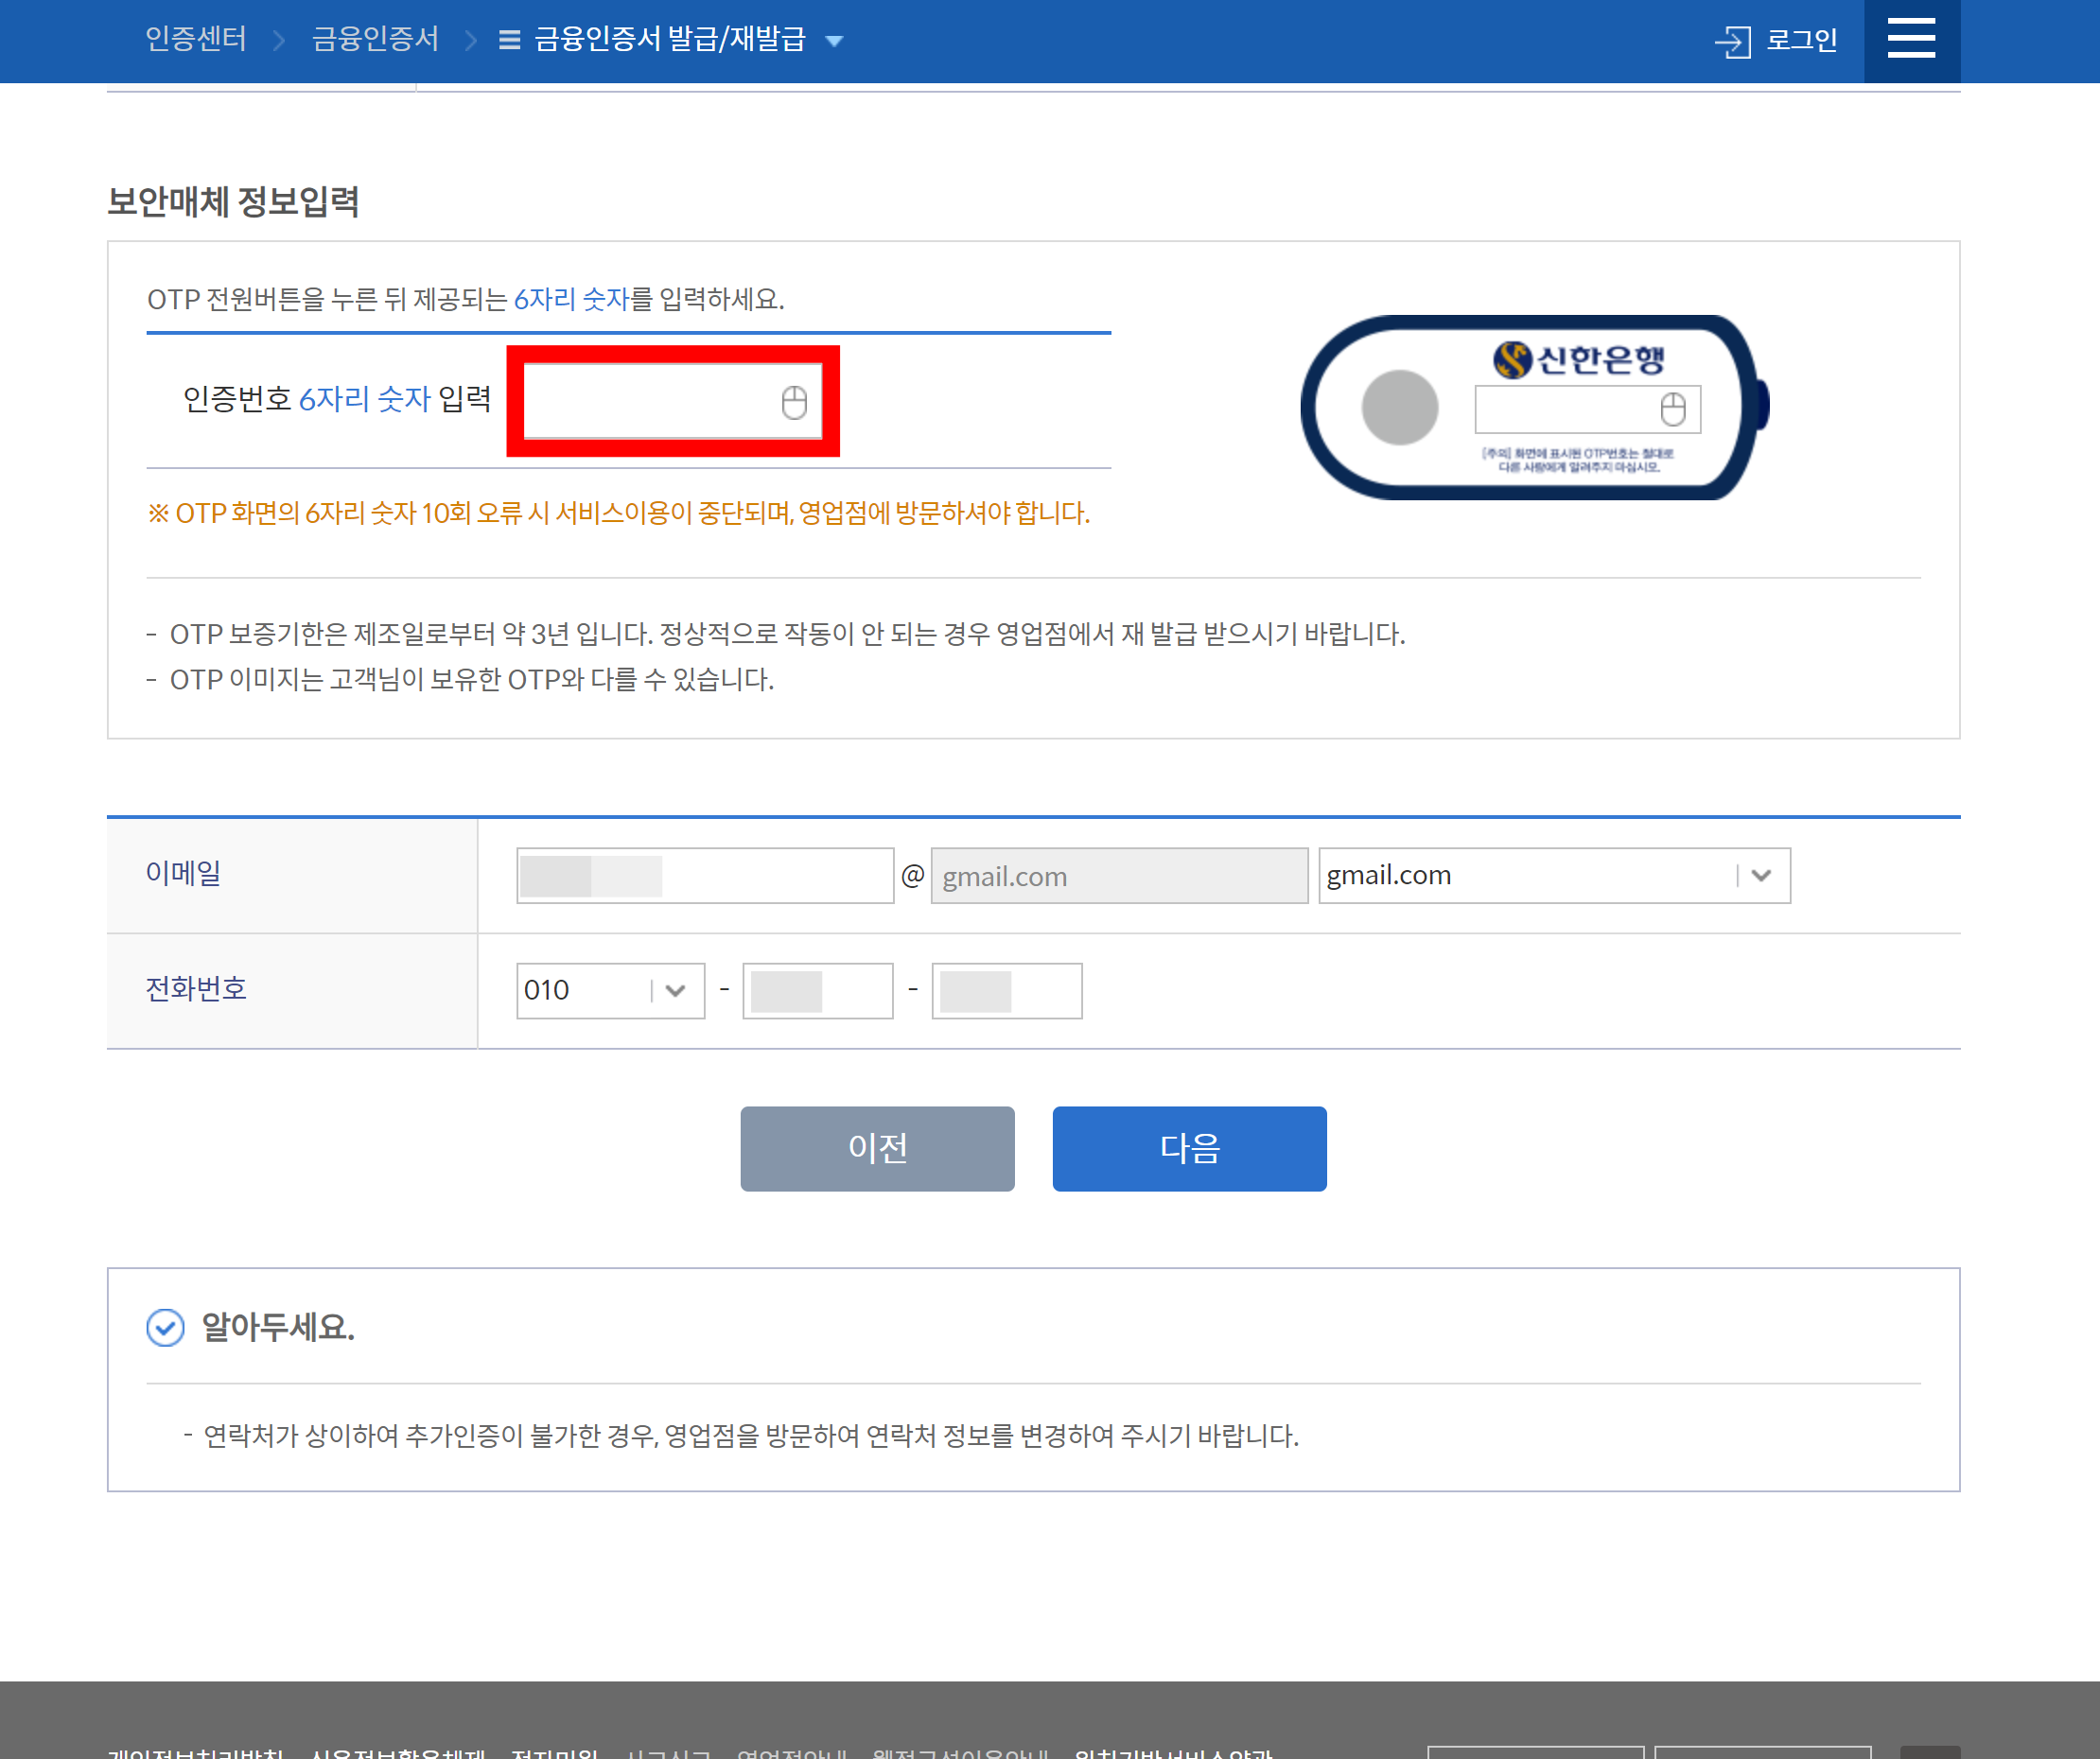Expand the 금융인증서 발급/재발급 dropdown arrow
The height and width of the screenshot is (1759, 2100).
[834, 41]
